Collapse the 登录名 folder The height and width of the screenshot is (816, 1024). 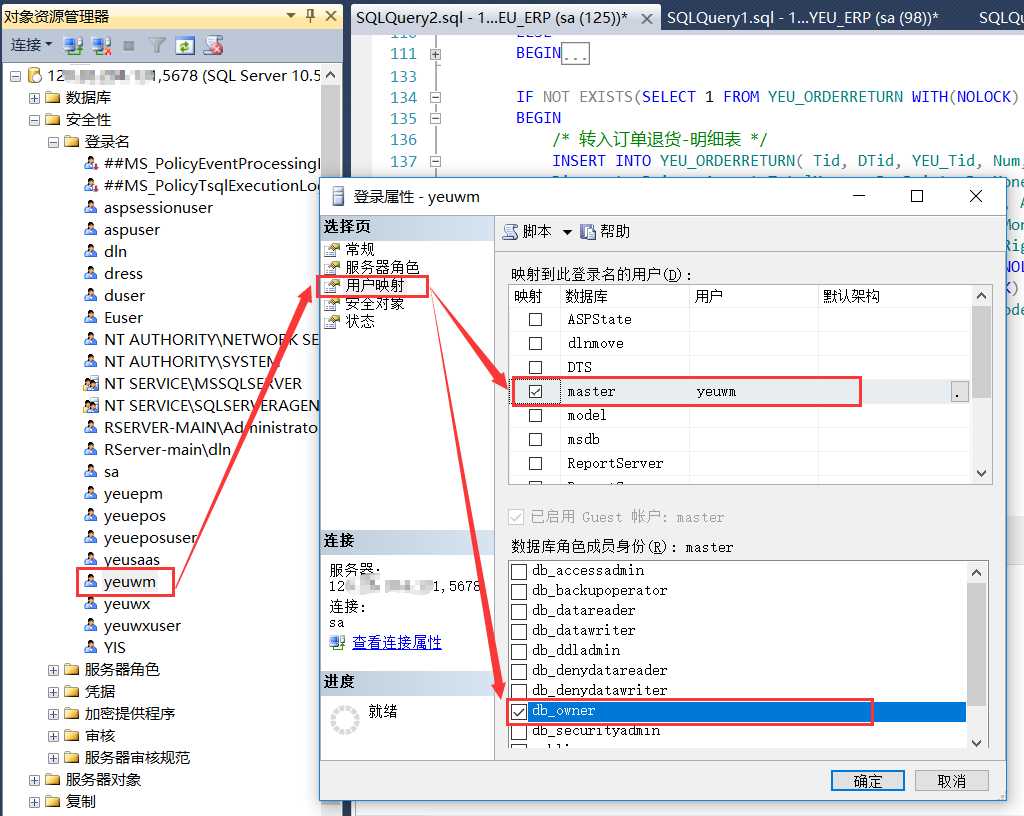(x=54, y=142)
